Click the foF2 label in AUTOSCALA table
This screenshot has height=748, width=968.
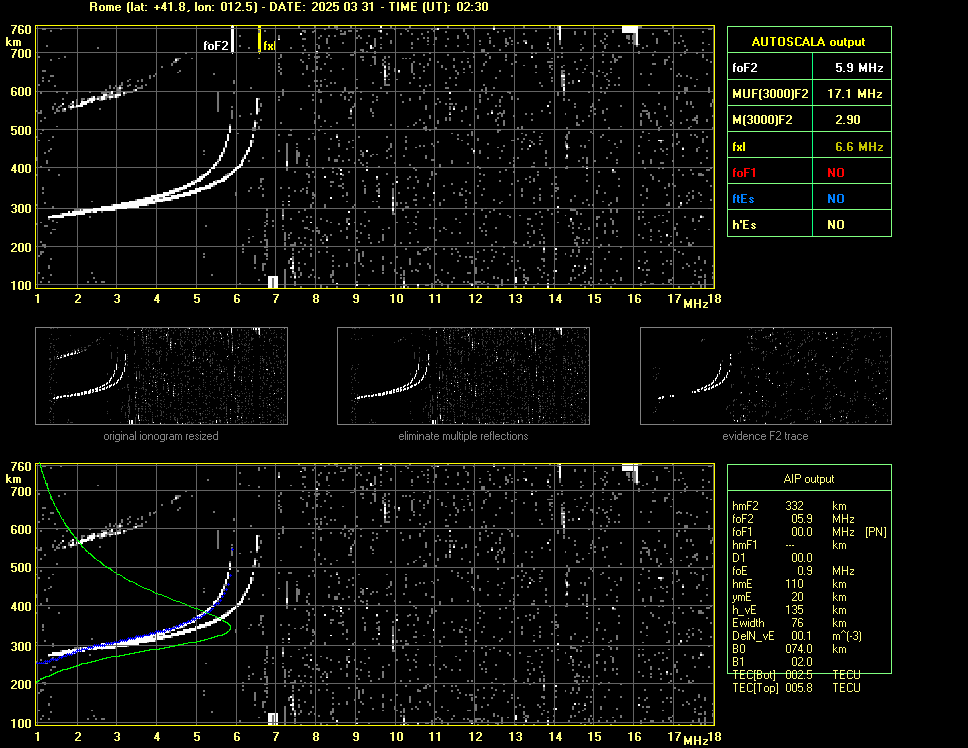pyautogui.click(x=745, y=68)
